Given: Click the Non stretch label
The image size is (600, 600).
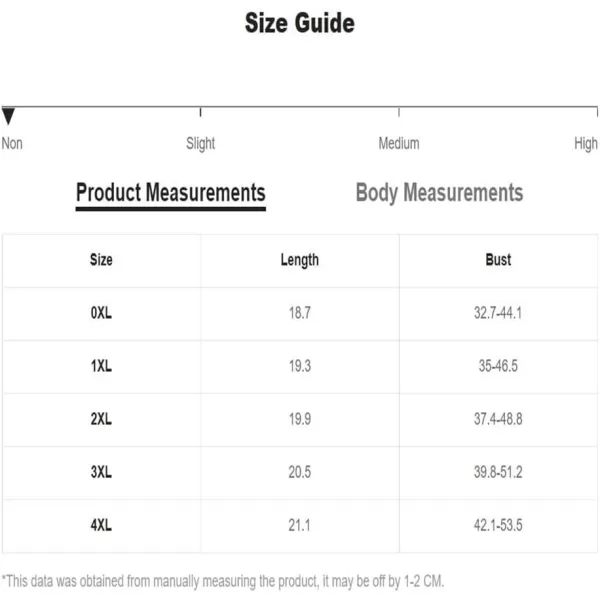Looking at the screenshot, I should point(12,143).
